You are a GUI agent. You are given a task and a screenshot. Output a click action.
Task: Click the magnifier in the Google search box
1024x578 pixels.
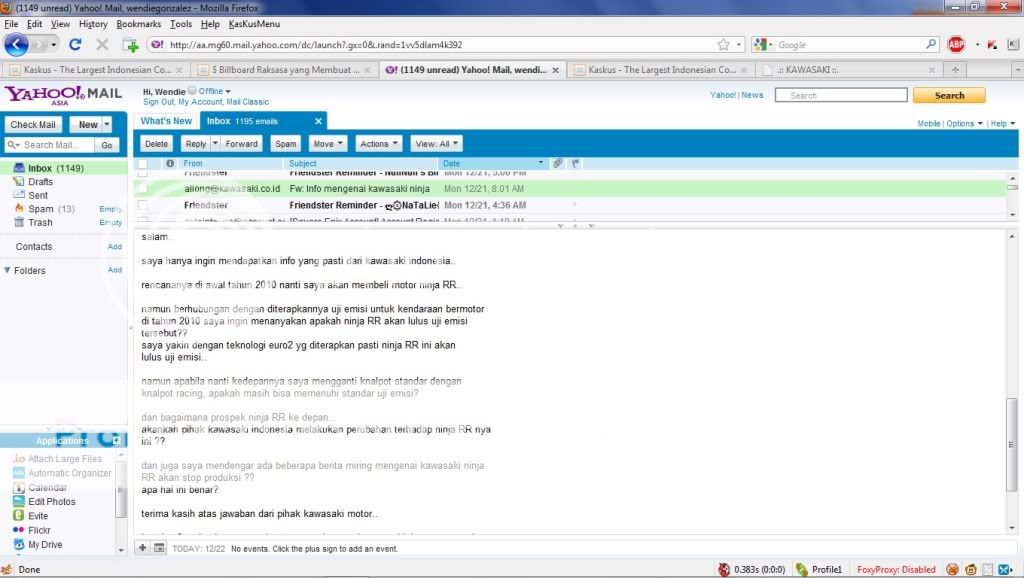click(931, 44)
